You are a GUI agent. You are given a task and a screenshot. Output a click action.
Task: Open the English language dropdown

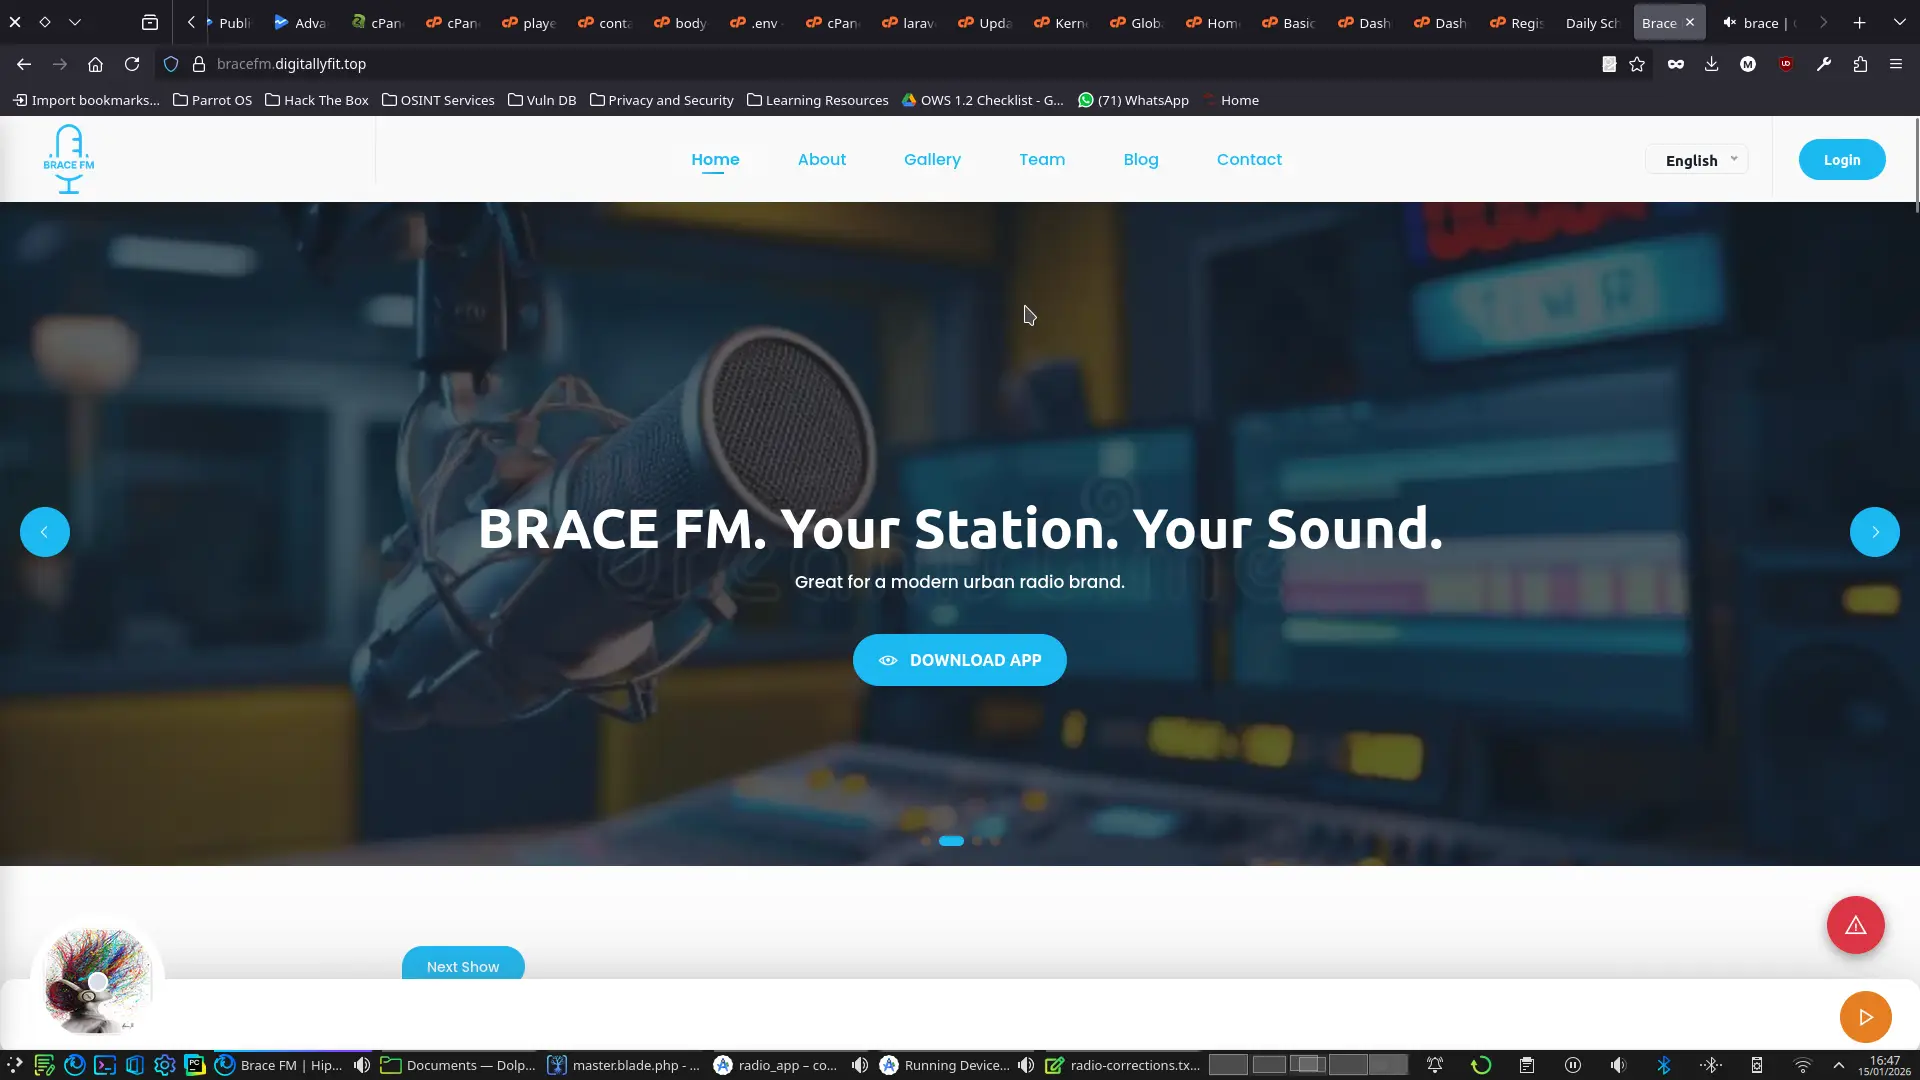click(x=1697, y=160)
